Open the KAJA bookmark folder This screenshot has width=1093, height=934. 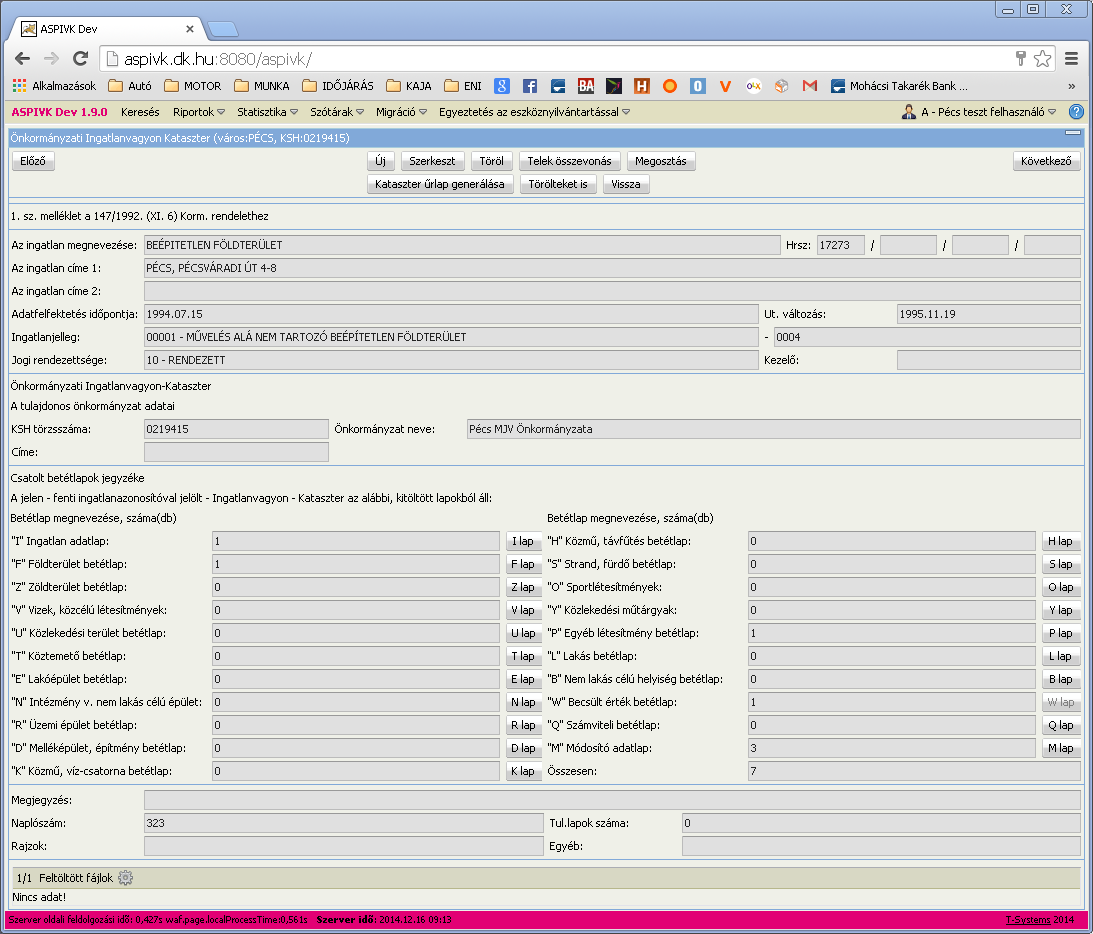click(x=409, y=86)
